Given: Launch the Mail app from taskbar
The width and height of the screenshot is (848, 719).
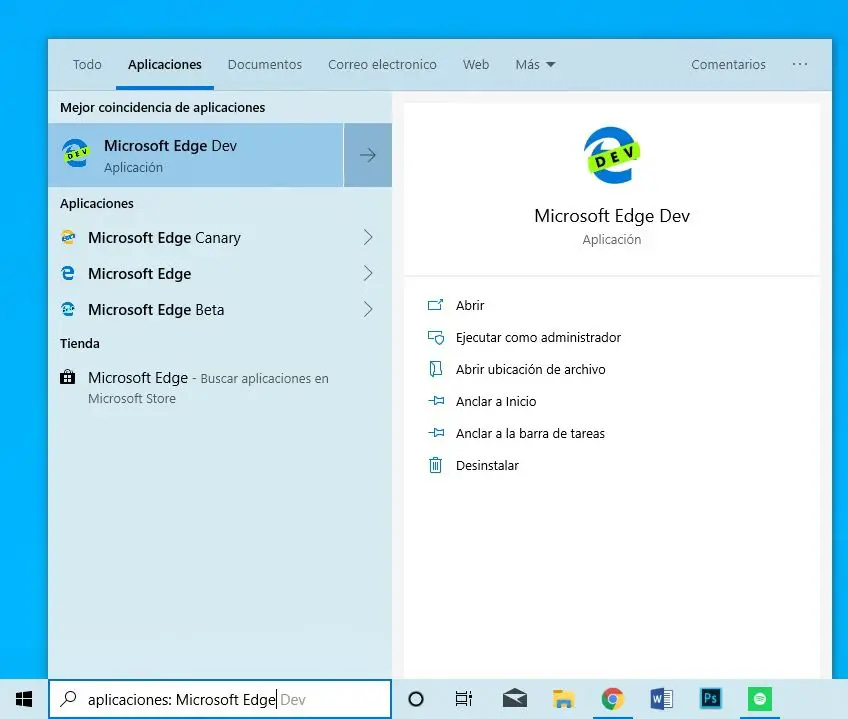Looking at the screenshot, I should 514,699.
